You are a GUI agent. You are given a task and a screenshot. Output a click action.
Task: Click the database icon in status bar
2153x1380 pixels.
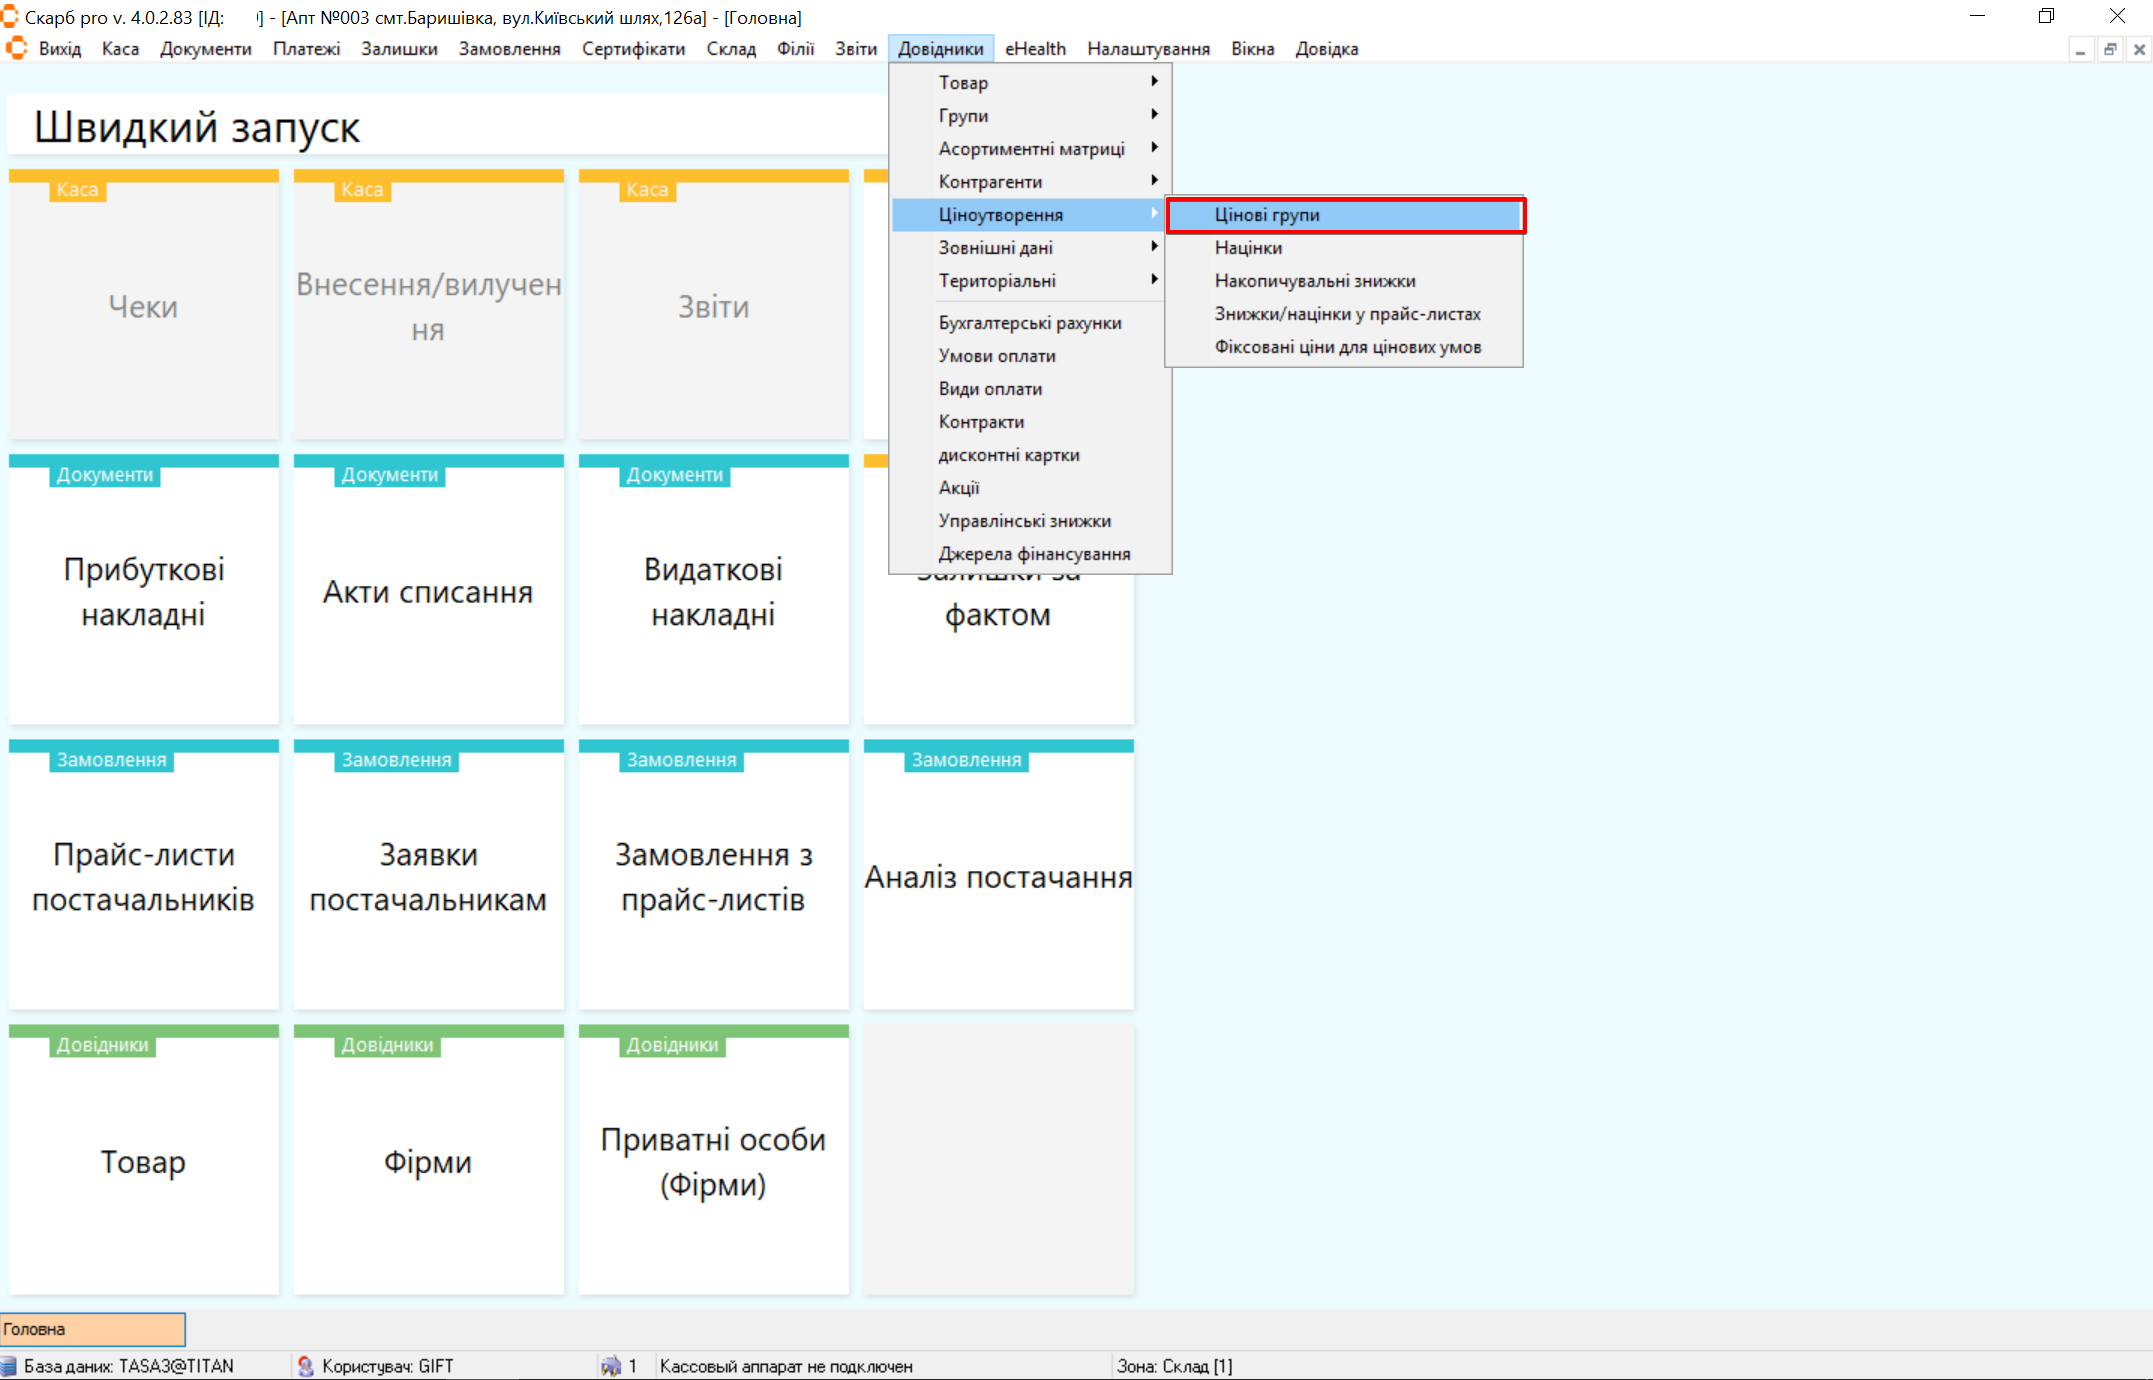9,1366
